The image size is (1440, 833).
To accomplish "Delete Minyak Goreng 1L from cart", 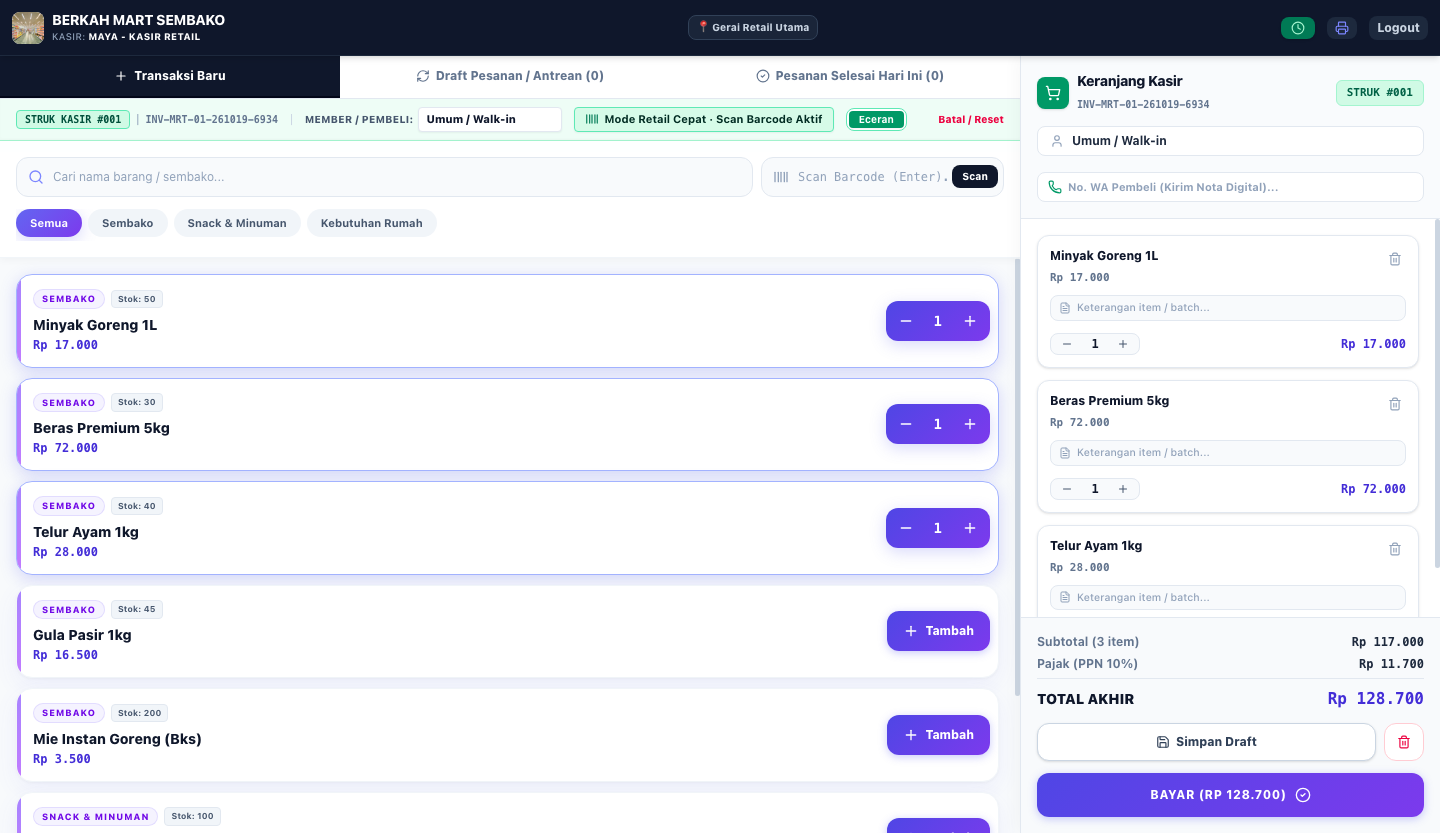I will [1395, 259].
